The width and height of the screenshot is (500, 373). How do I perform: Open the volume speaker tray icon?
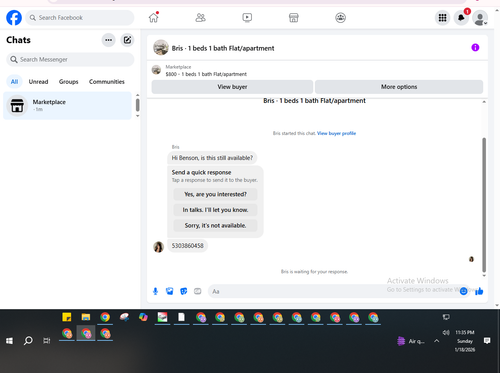(446, 332)
